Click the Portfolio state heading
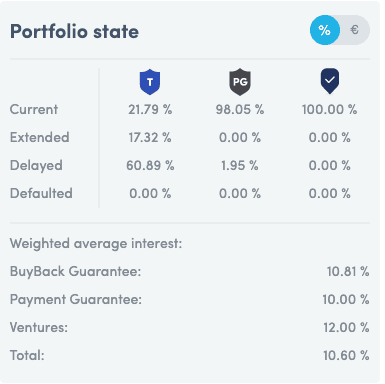 point(74,31)
